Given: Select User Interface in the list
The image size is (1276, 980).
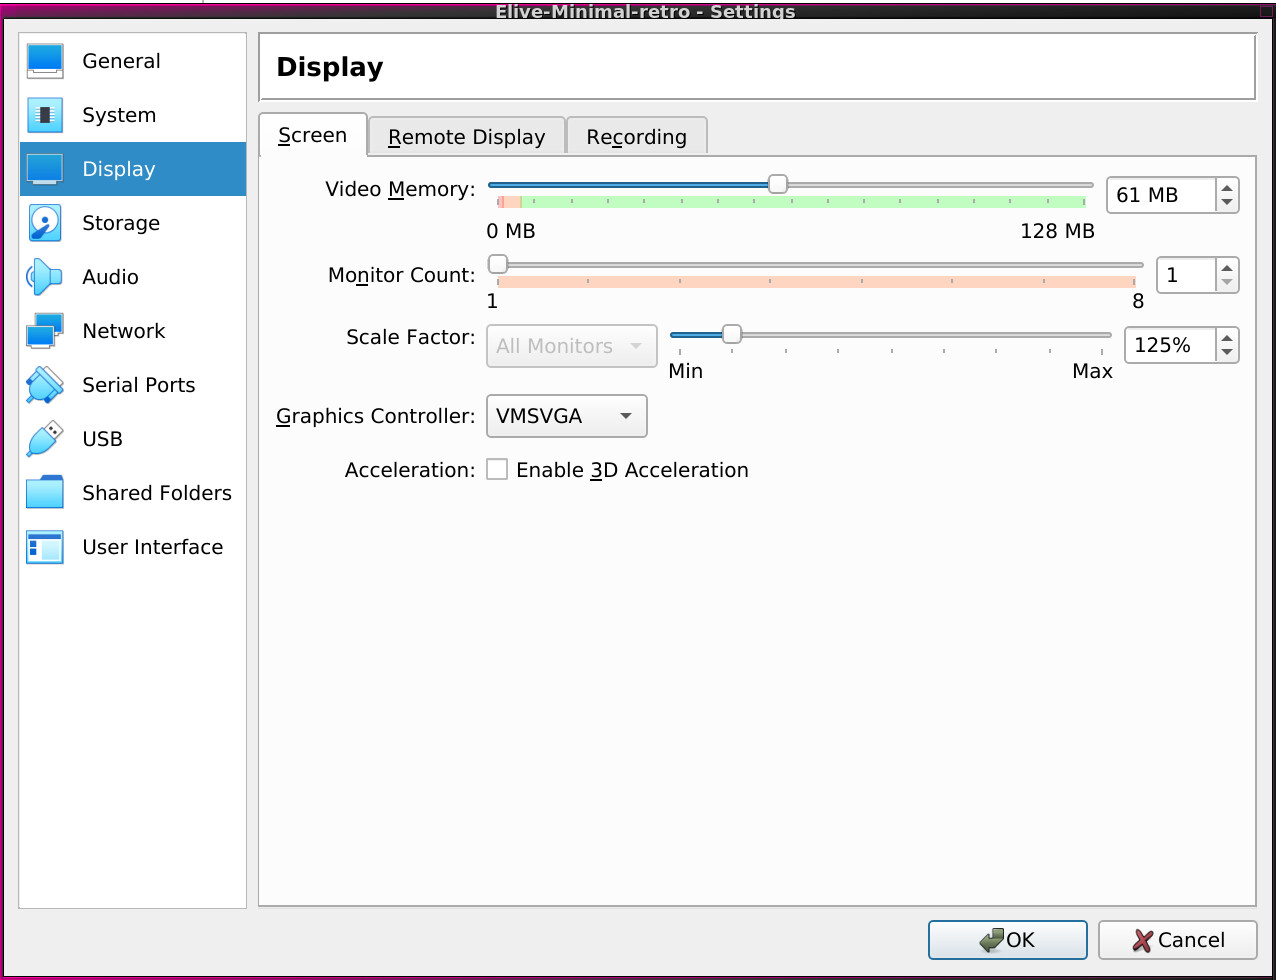Looking at the screenshot, I should coord(133,547).
